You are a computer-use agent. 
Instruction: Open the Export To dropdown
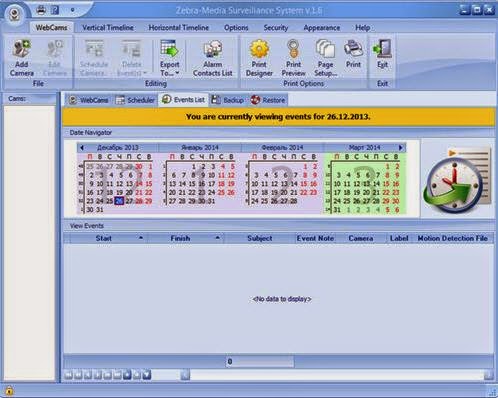[170, 58]
